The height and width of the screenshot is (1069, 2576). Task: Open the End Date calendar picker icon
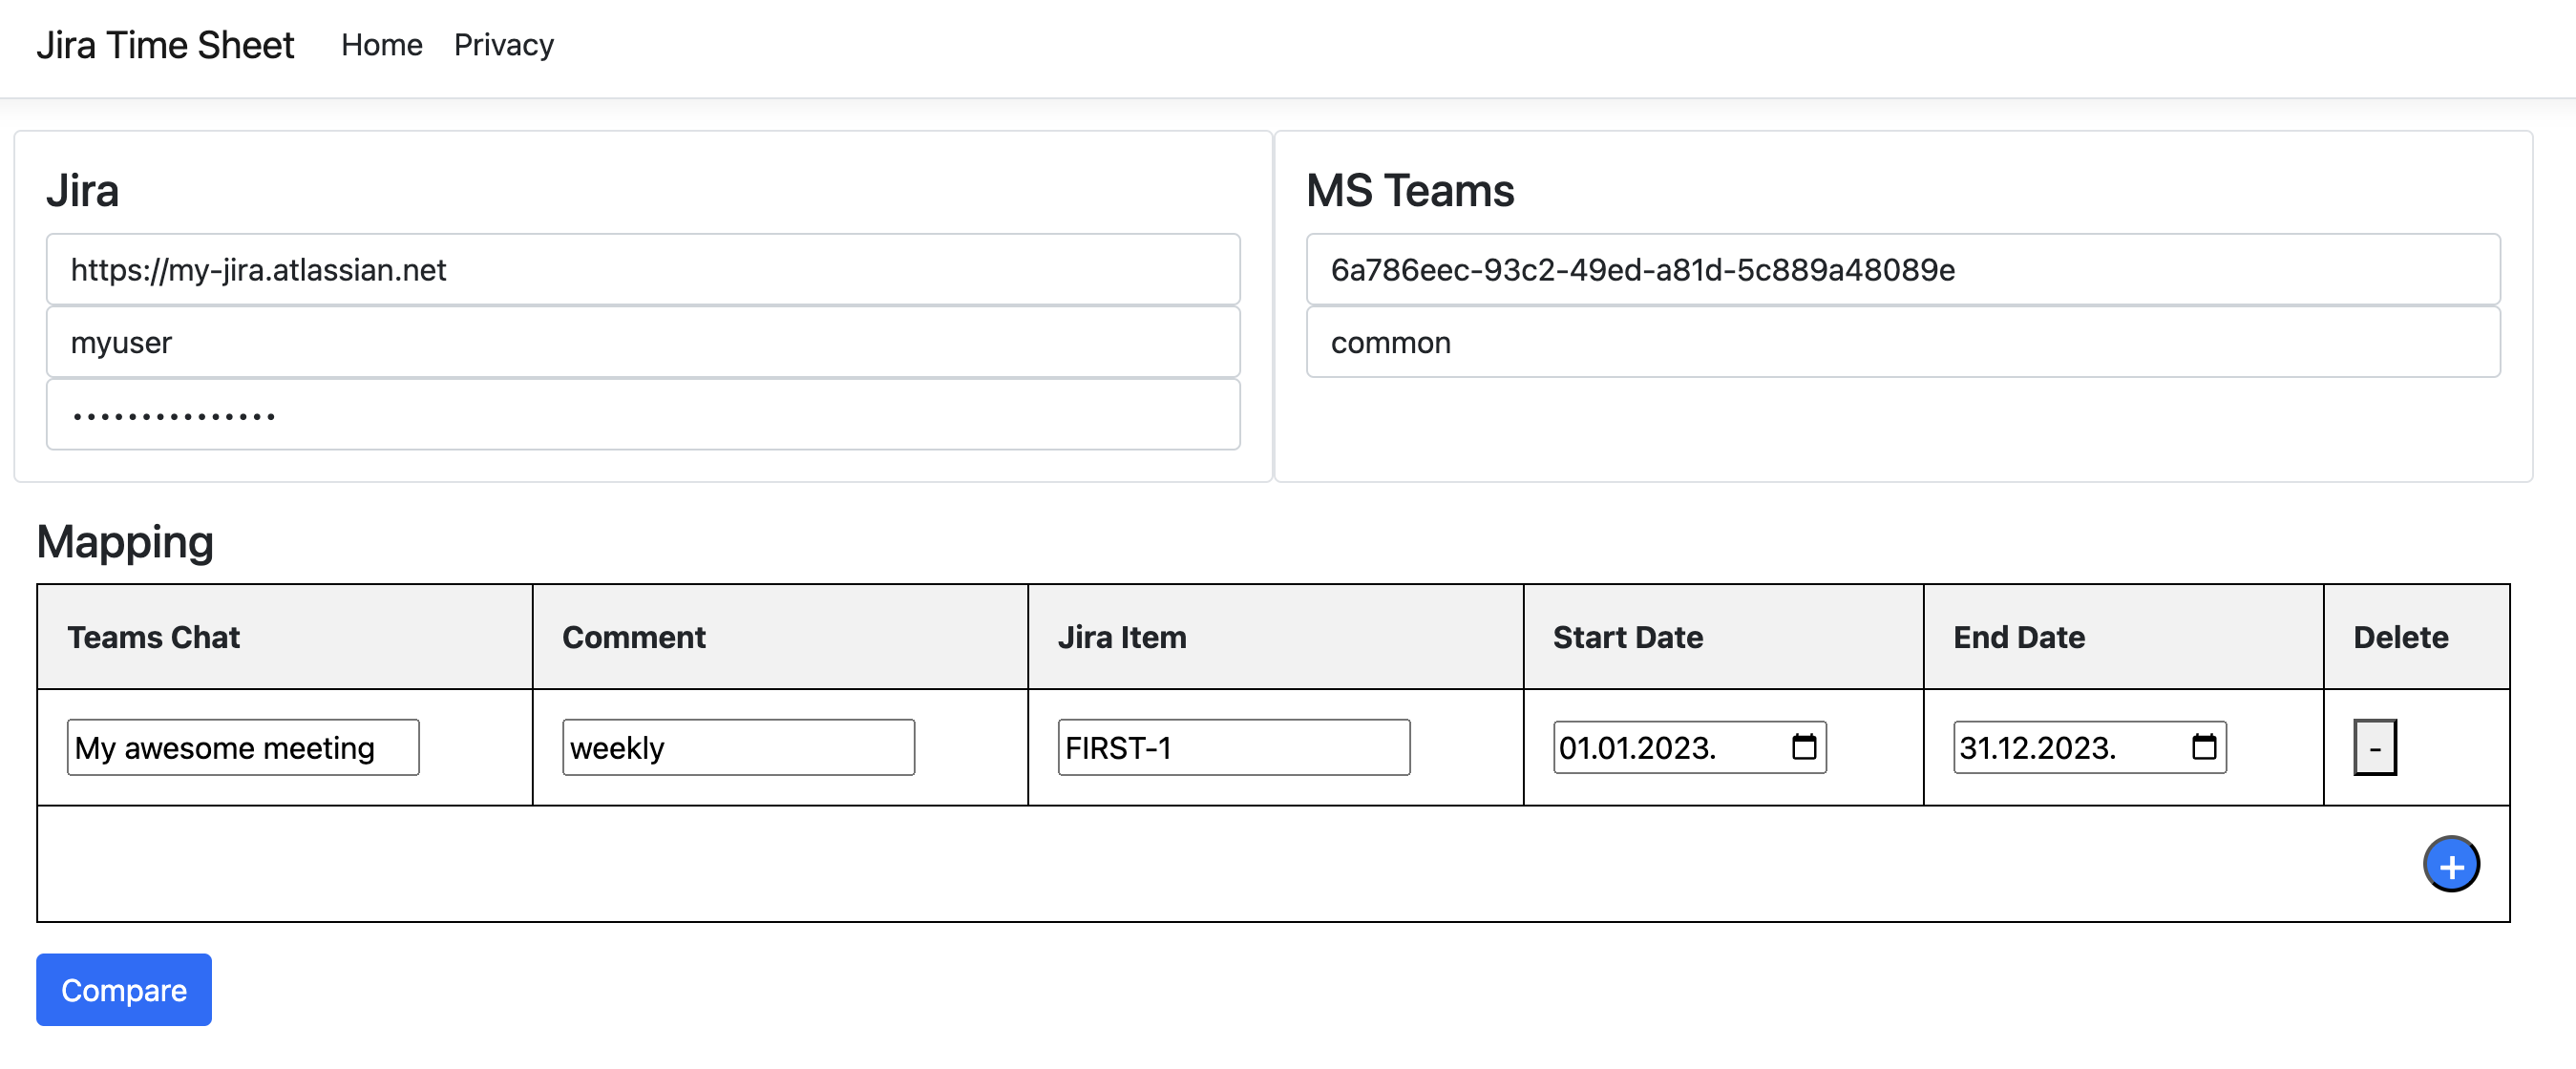[2204, 747]
